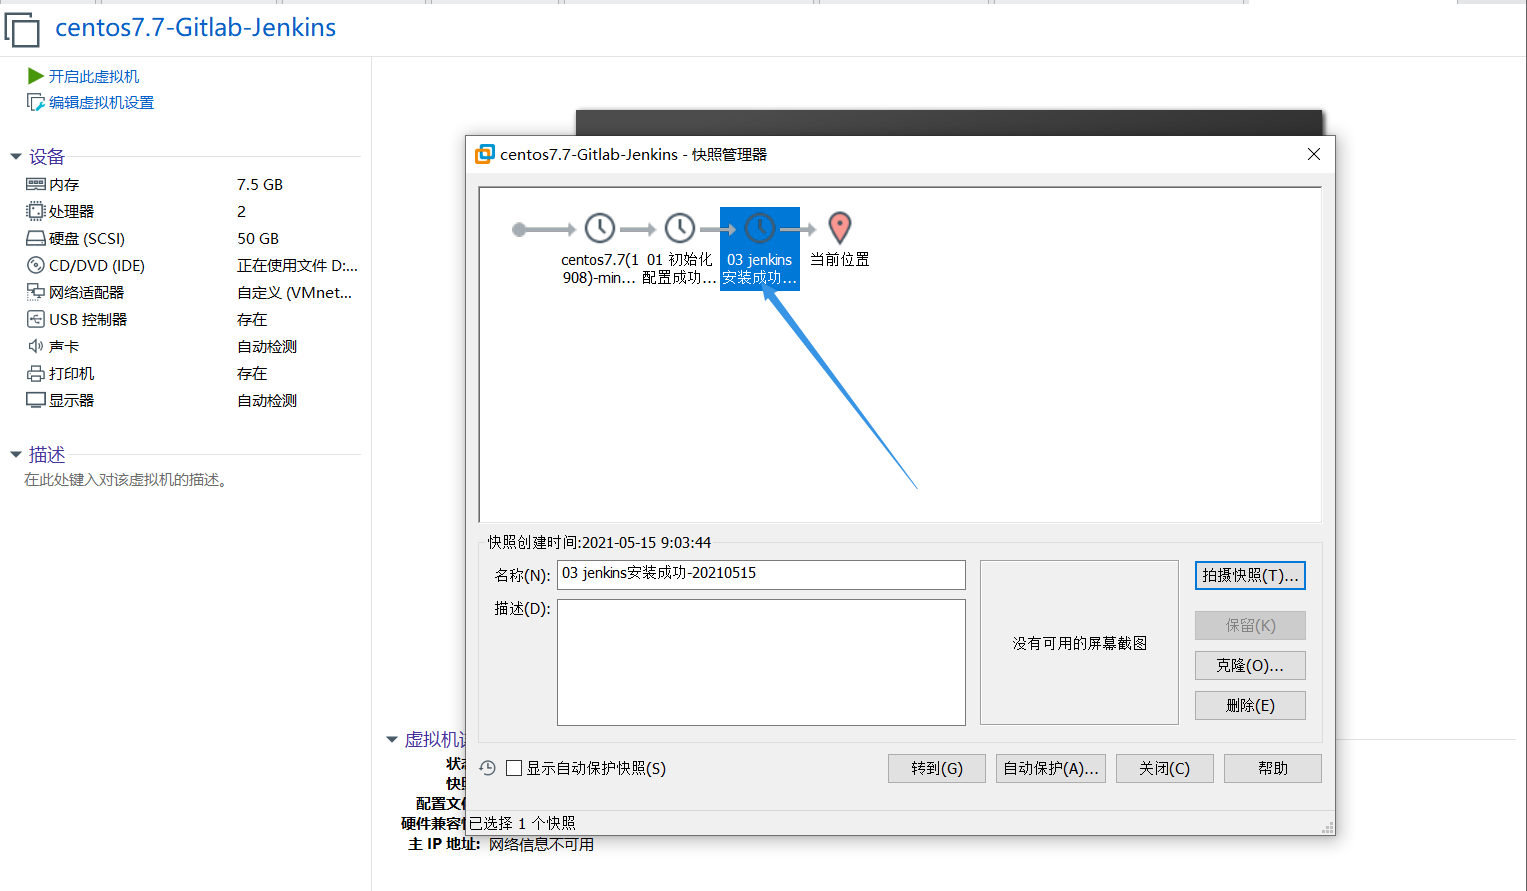Click the snapshot 描述(D) text area
Screen dimensions: 1527x891
click(761, 662)
